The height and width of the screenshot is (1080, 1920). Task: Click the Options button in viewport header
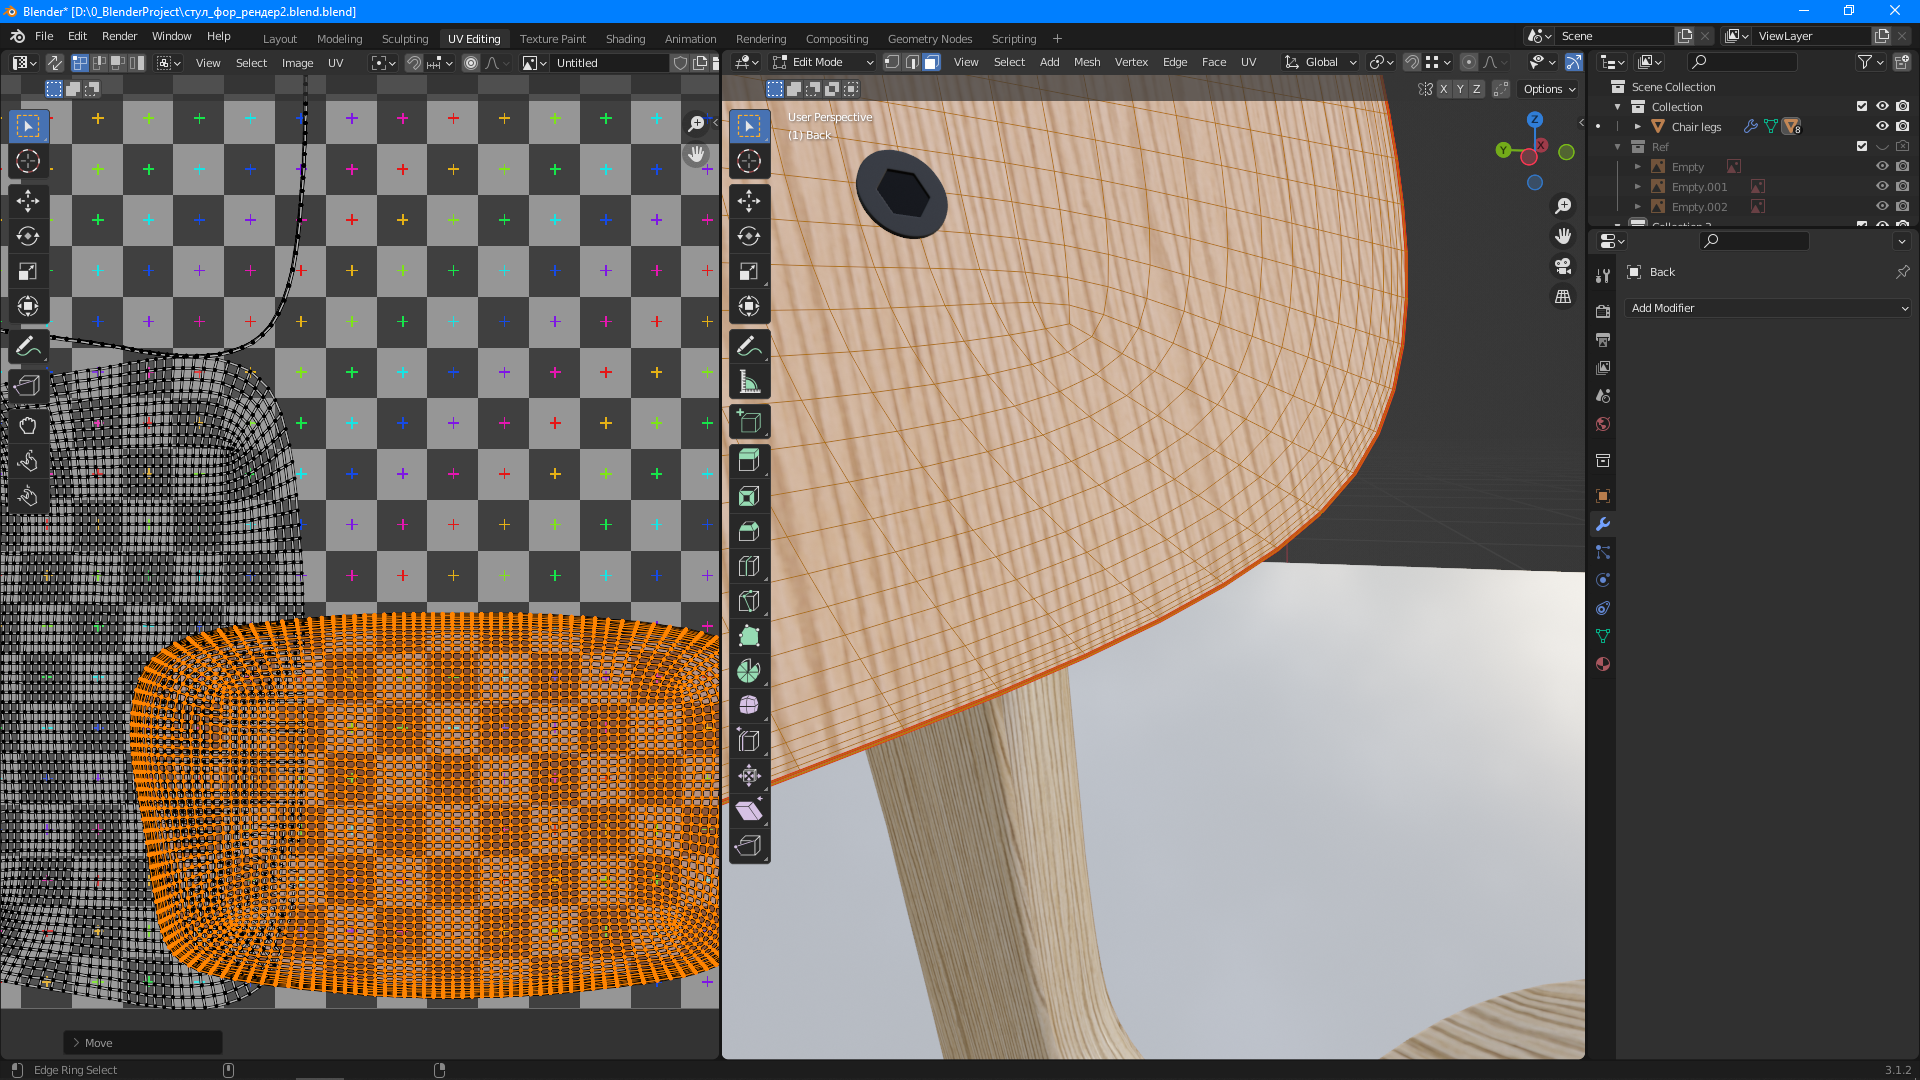[1549, 89]
